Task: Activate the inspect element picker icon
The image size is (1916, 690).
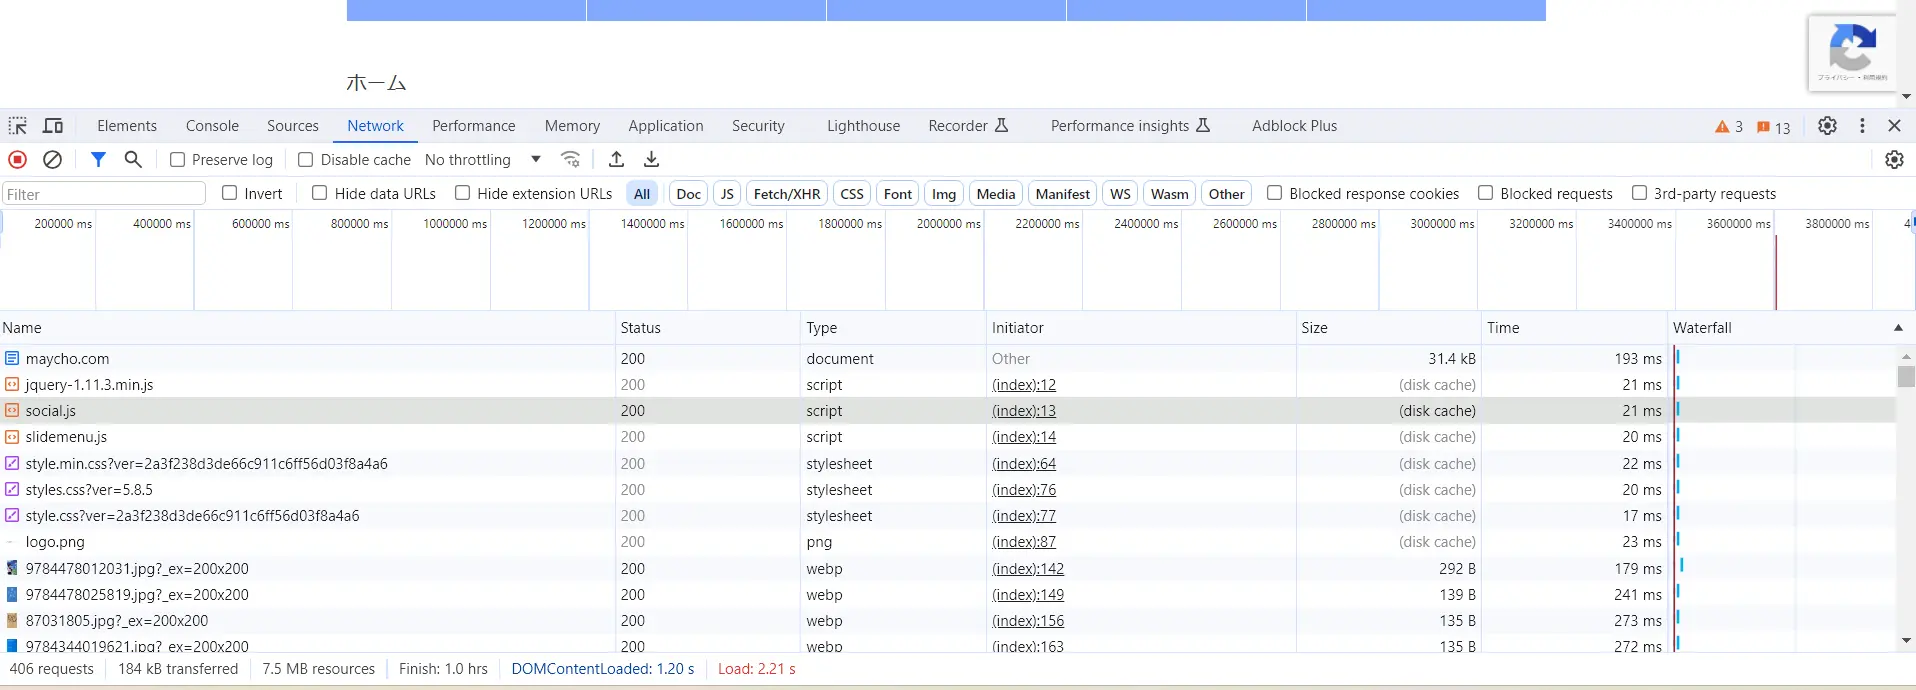Action: [18, 126]
